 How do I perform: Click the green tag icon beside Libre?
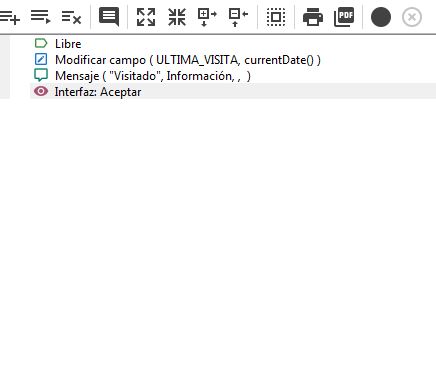[x=41, y=43]
